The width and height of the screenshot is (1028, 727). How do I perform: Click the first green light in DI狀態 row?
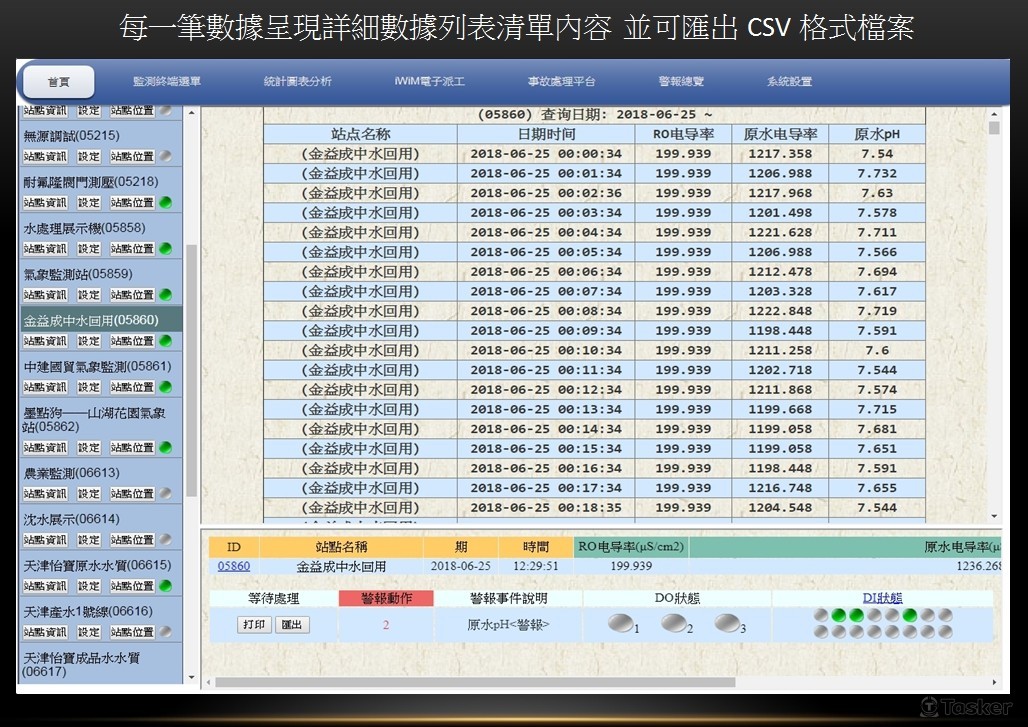coord(837,616)
